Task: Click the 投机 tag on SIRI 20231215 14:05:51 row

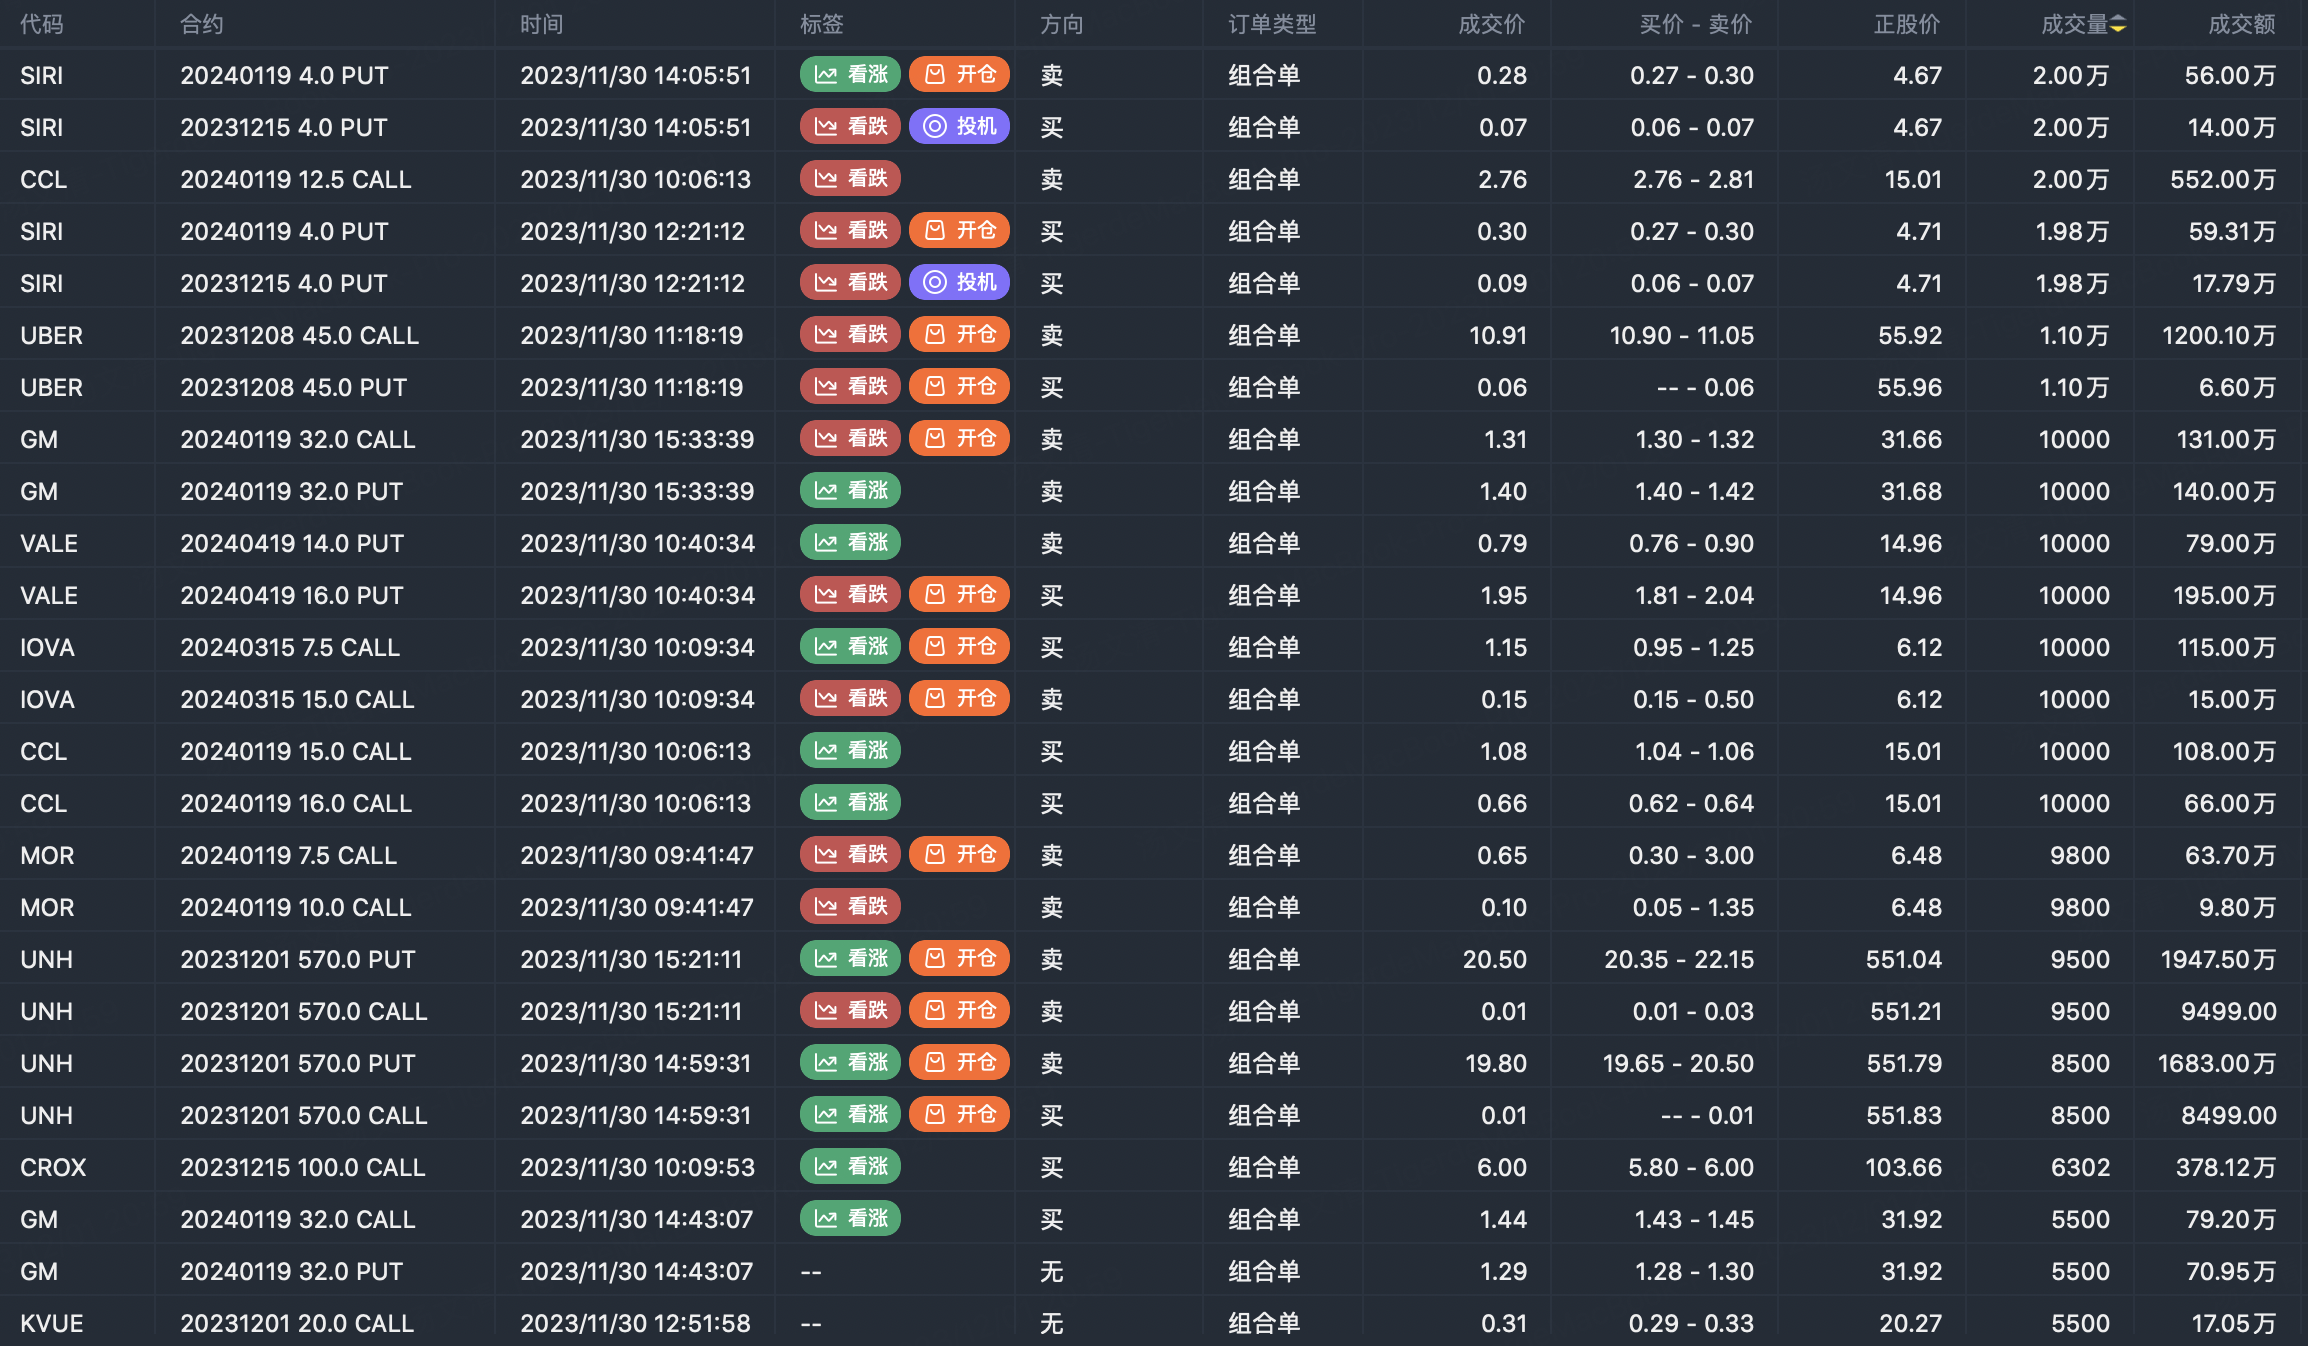Action: pos(959,127)
